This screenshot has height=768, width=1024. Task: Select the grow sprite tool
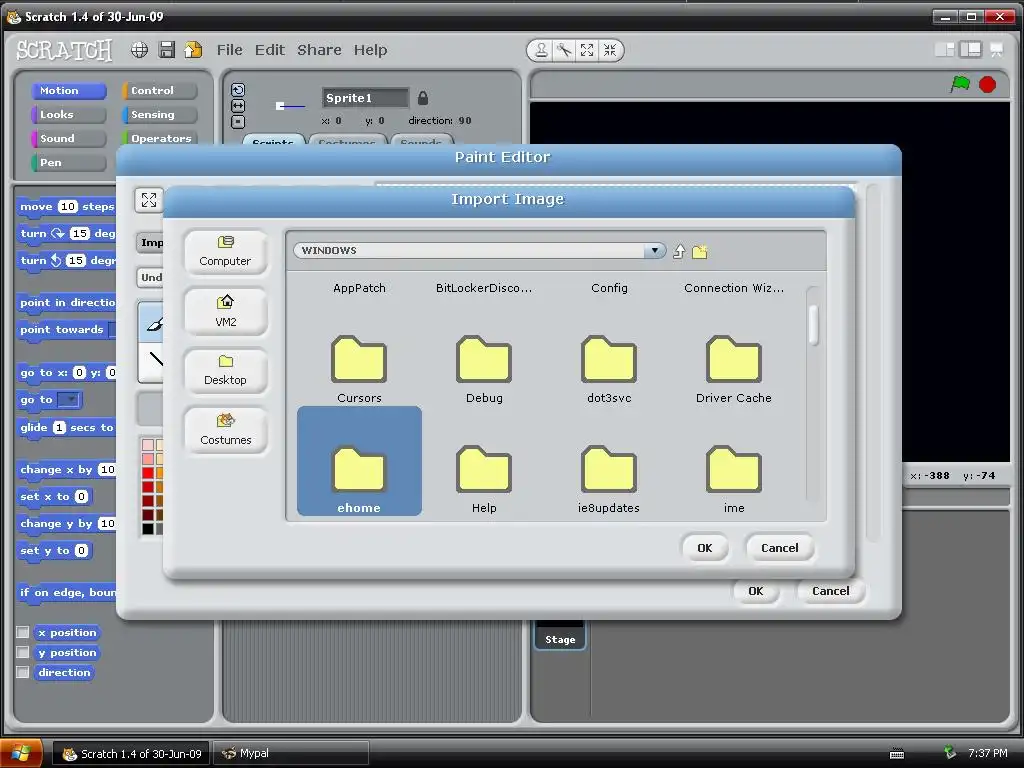point(587,50)
